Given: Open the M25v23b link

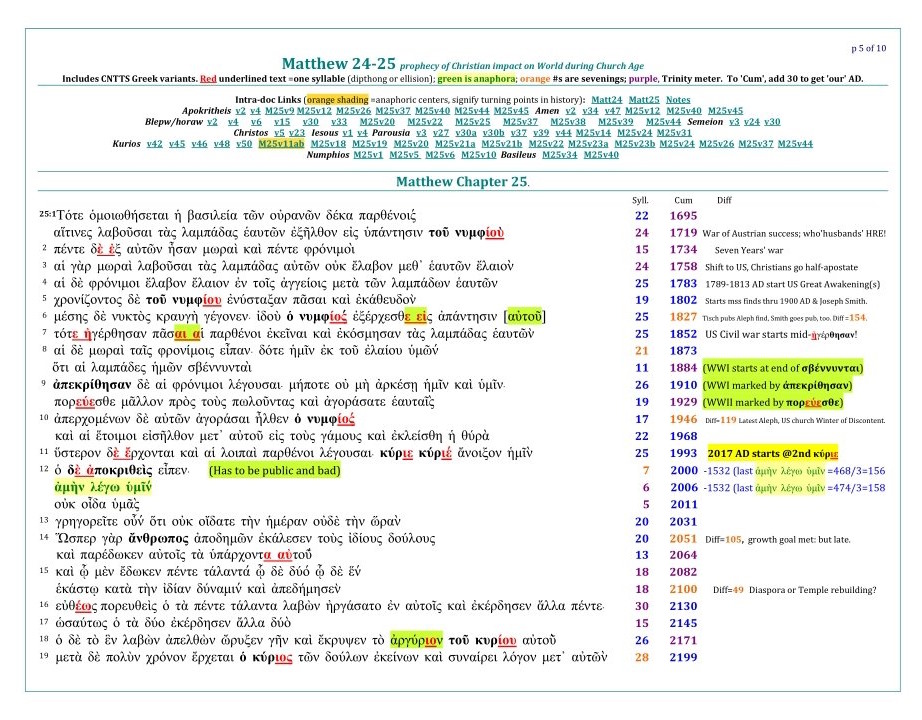Looking at the screenshot, I should (x=634, y=144).
